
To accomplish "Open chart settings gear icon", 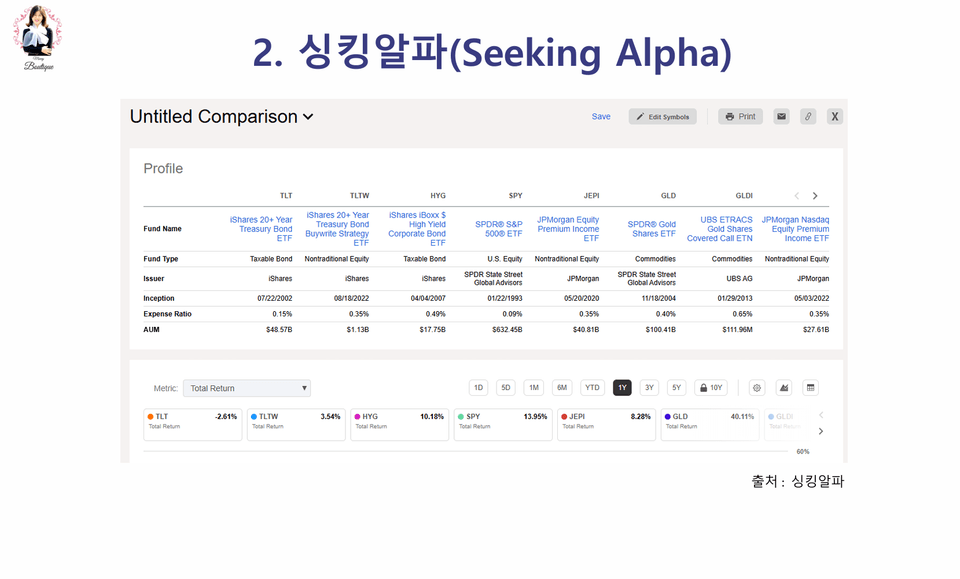I will point(757,387).
